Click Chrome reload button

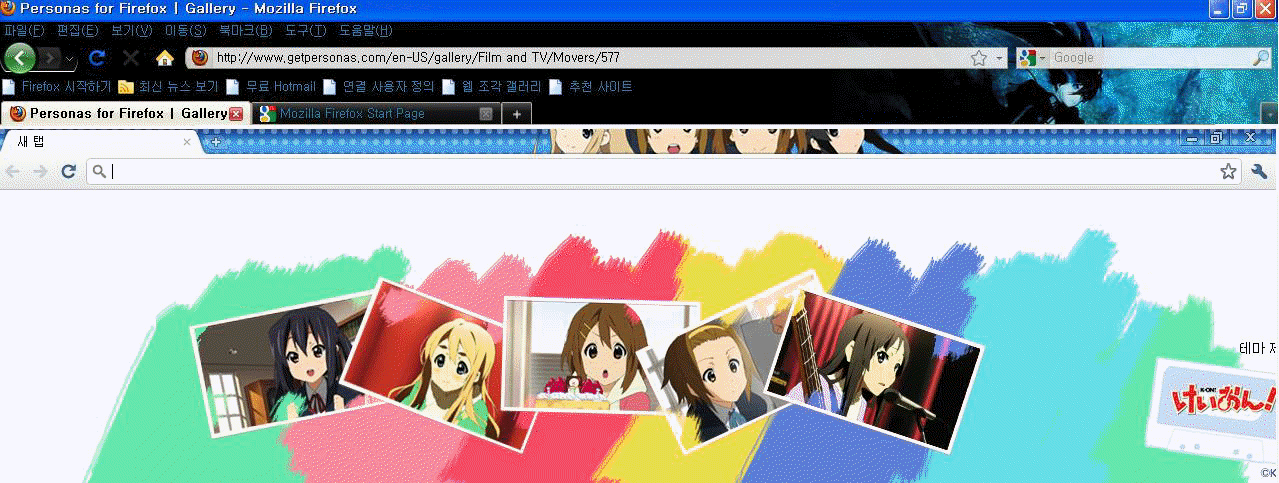69,172
